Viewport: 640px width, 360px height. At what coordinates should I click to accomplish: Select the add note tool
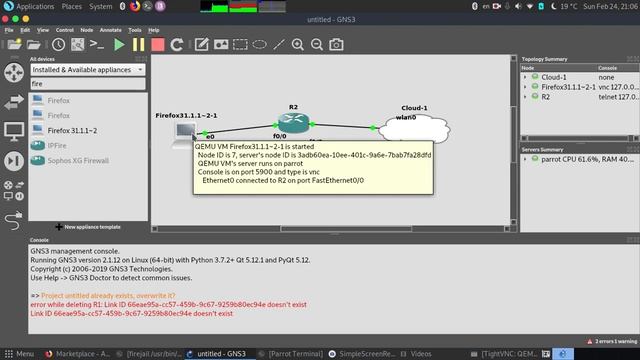point(202,44)
